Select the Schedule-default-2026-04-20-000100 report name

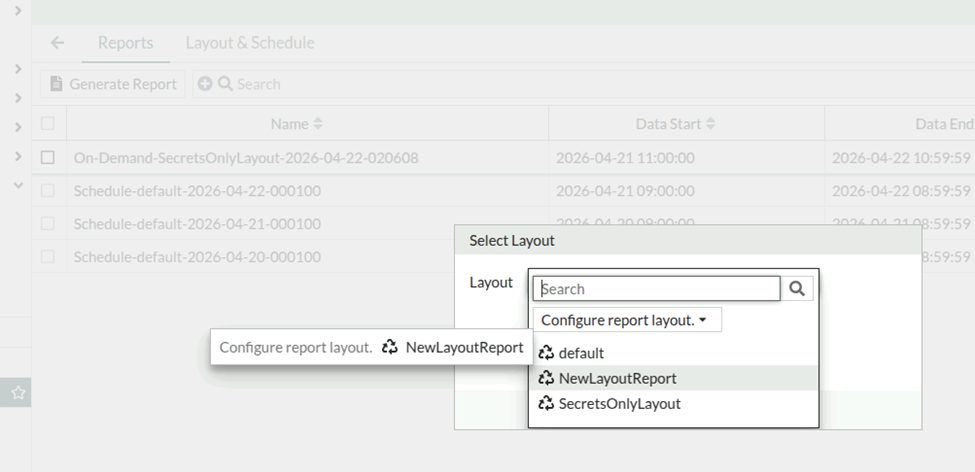[197, 257]
